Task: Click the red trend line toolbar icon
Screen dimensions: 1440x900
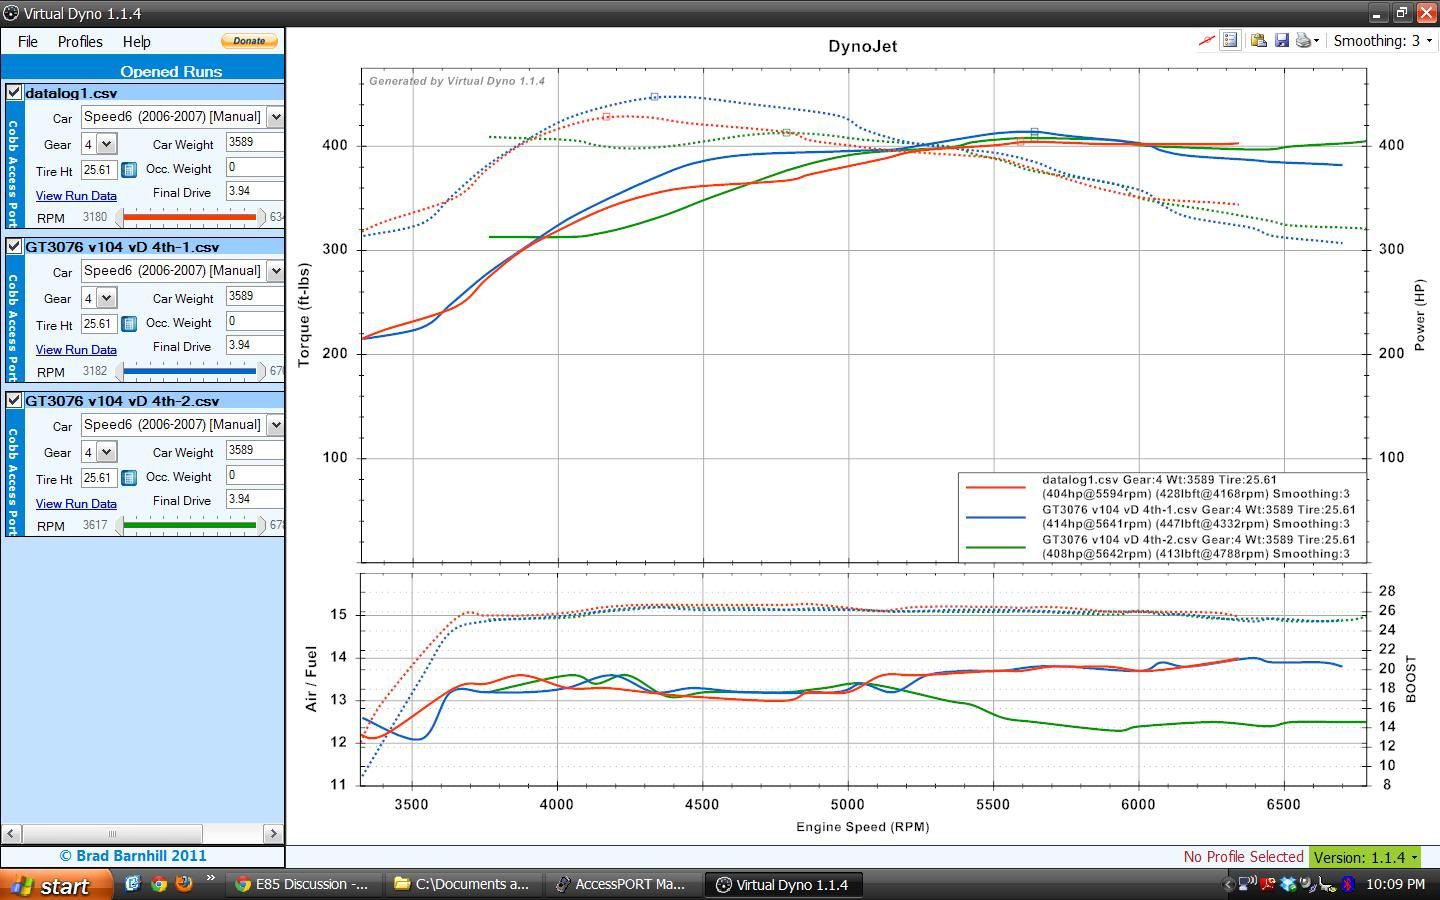Action: (1207, 41)
